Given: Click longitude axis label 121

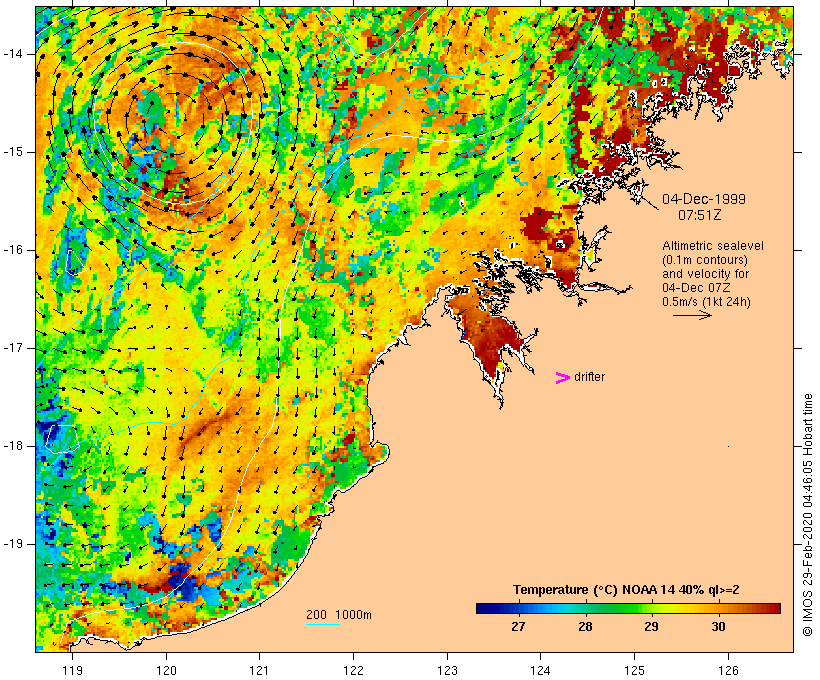Looking at the screenshot, I should pos(259,670).
